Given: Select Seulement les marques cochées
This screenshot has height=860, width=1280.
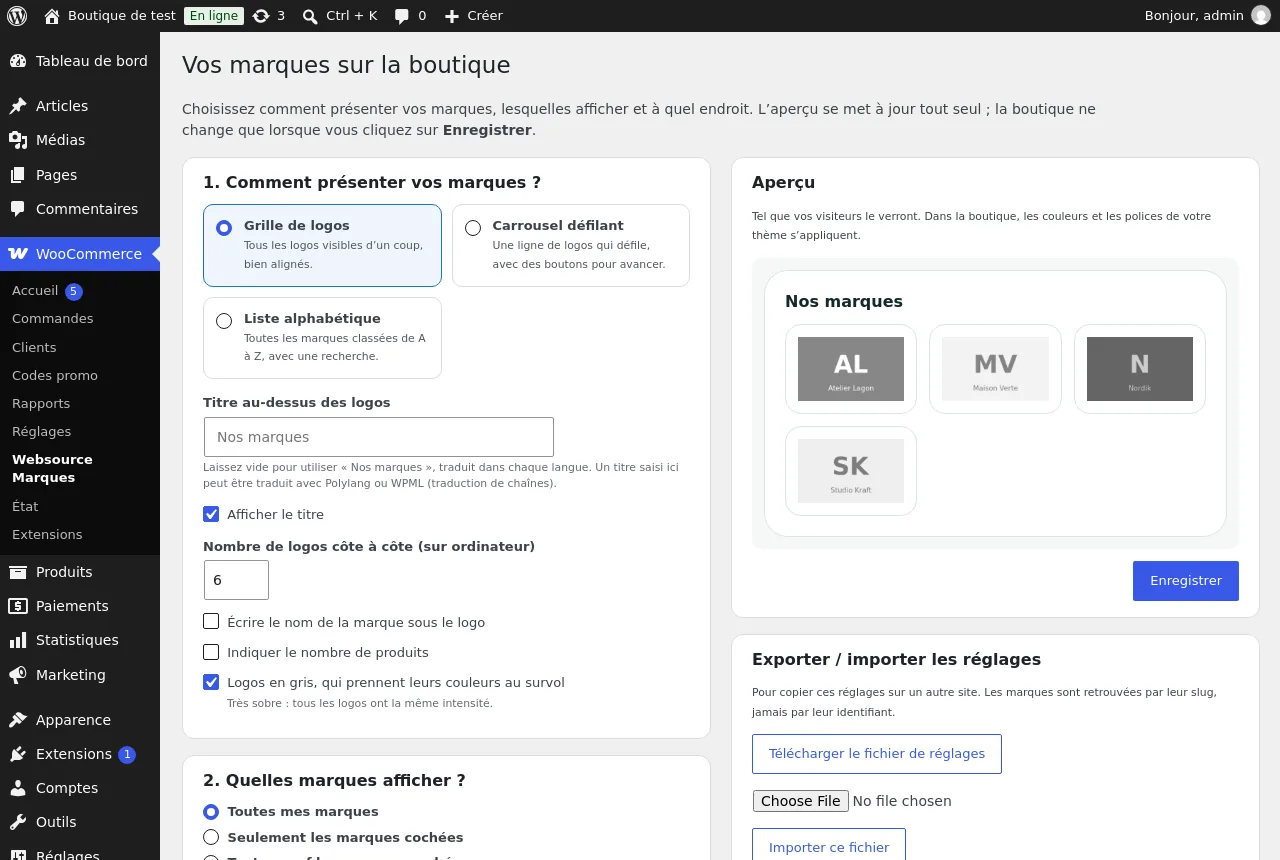Looking at the screenshot, I should coord(211,837).
